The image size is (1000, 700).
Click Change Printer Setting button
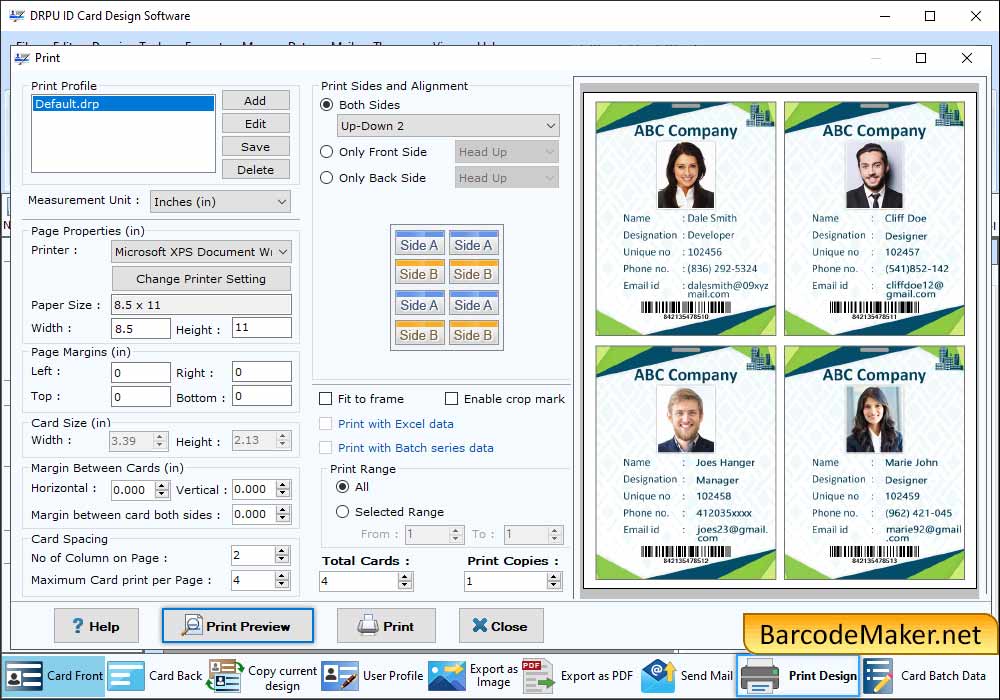(201, 279)
